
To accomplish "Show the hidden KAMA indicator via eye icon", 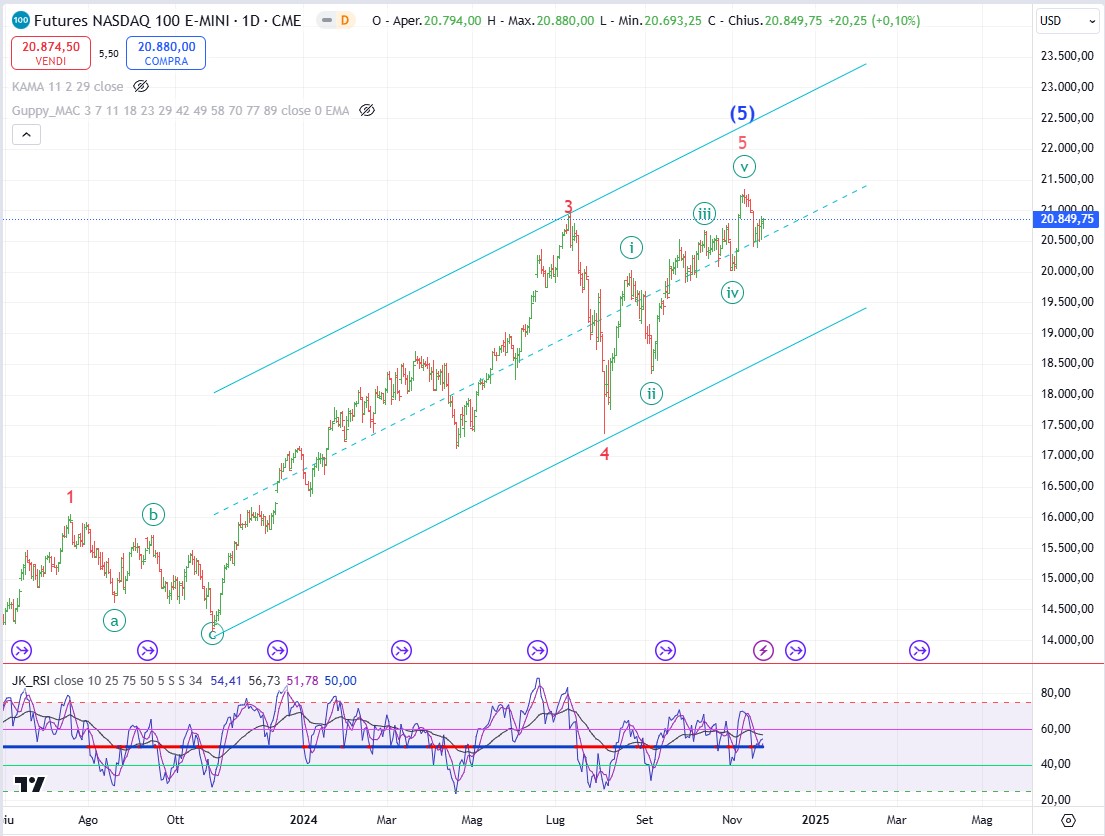I will [x=141, y=87].
